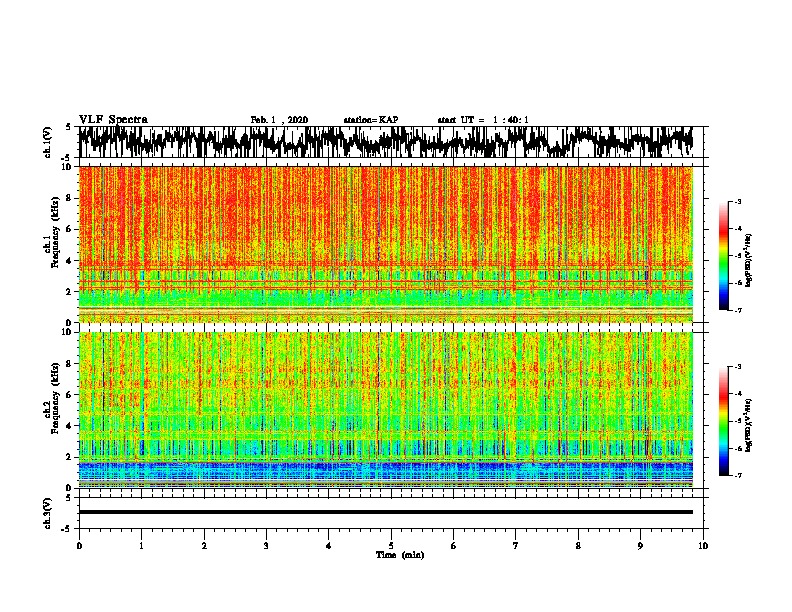Click inside the ch.1 spectrogram panel
This screenshot has width=792, height=612.
(385, 244)
